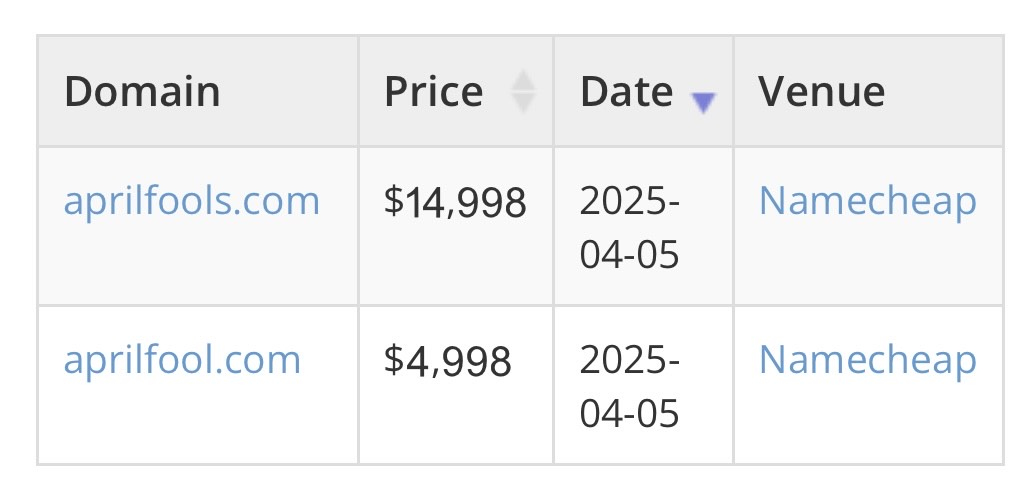This screenshot has height=484, width=1021.
Task: Click the Venue column header
Action: [x=821, y=92]
